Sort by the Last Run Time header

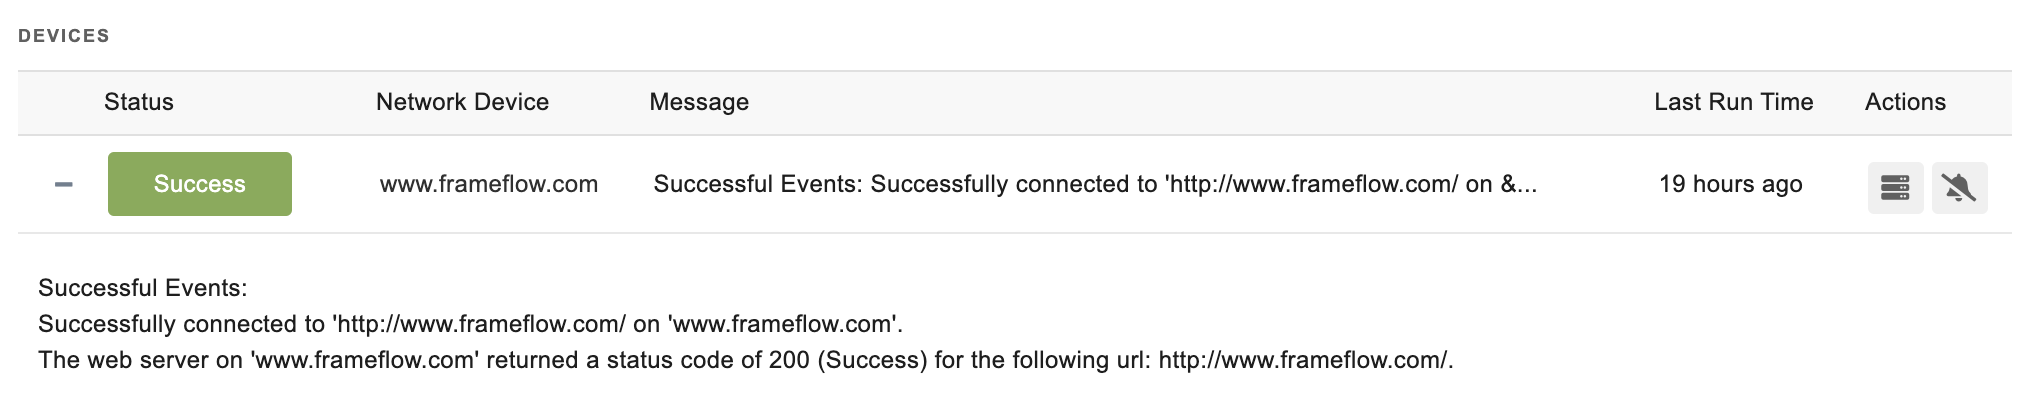[1733, 102]
